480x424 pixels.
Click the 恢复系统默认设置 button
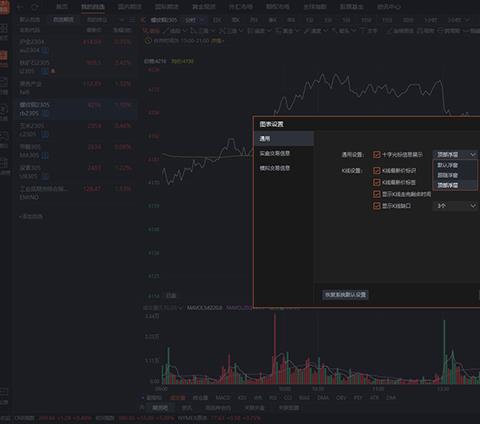pos(345,295)
